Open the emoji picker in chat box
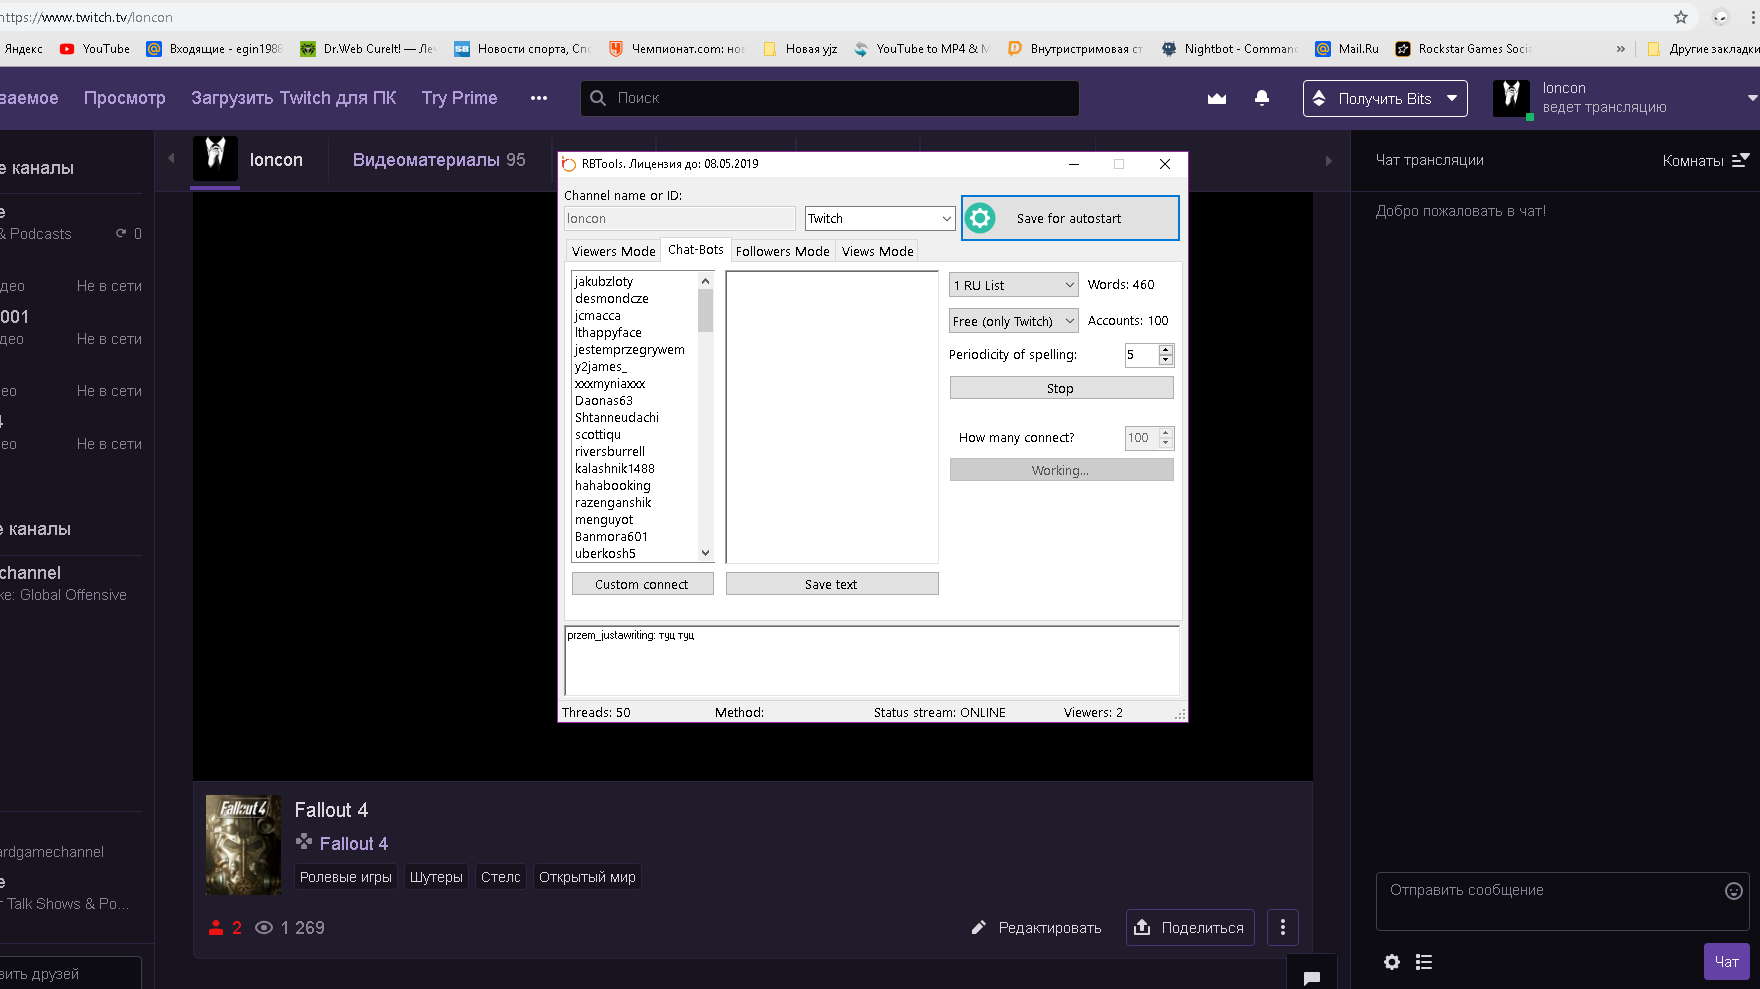The image size is (1760, 989). coord(1734,891)
